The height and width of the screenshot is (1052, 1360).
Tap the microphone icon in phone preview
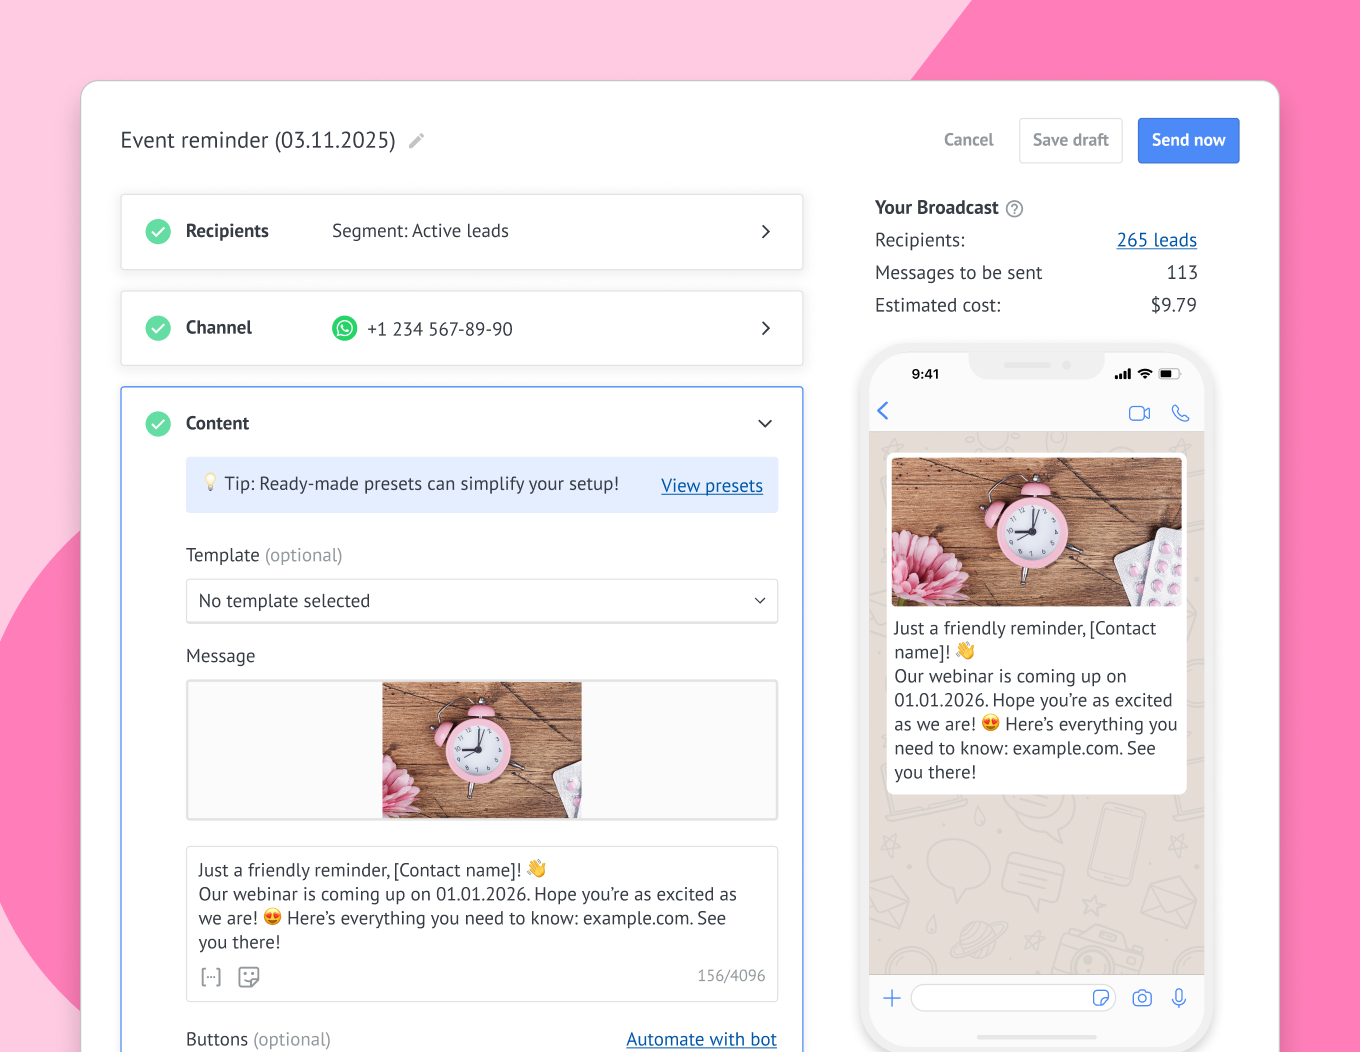pyautogui.click(x=1179, y=998)
